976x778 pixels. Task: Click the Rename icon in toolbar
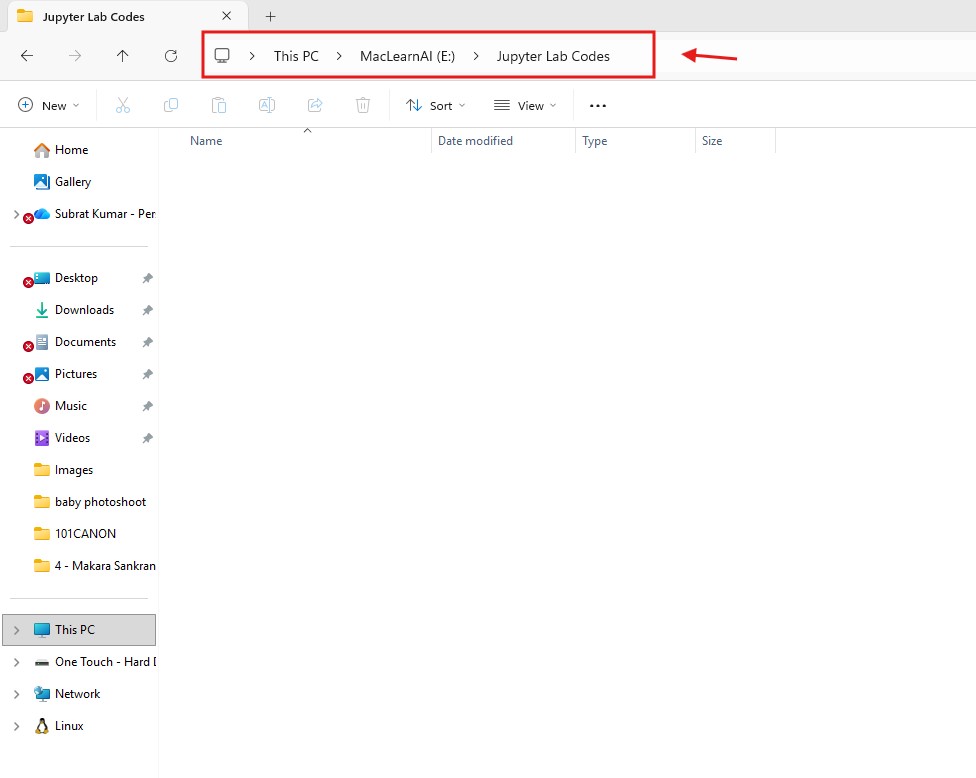(267, 105)
